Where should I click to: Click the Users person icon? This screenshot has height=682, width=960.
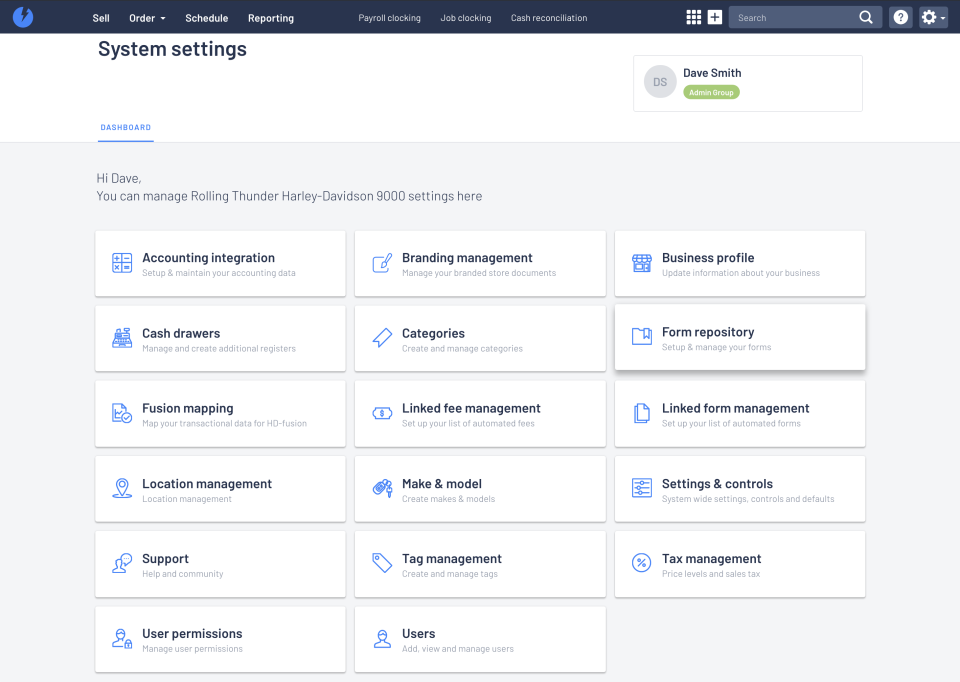click(381, 638)
